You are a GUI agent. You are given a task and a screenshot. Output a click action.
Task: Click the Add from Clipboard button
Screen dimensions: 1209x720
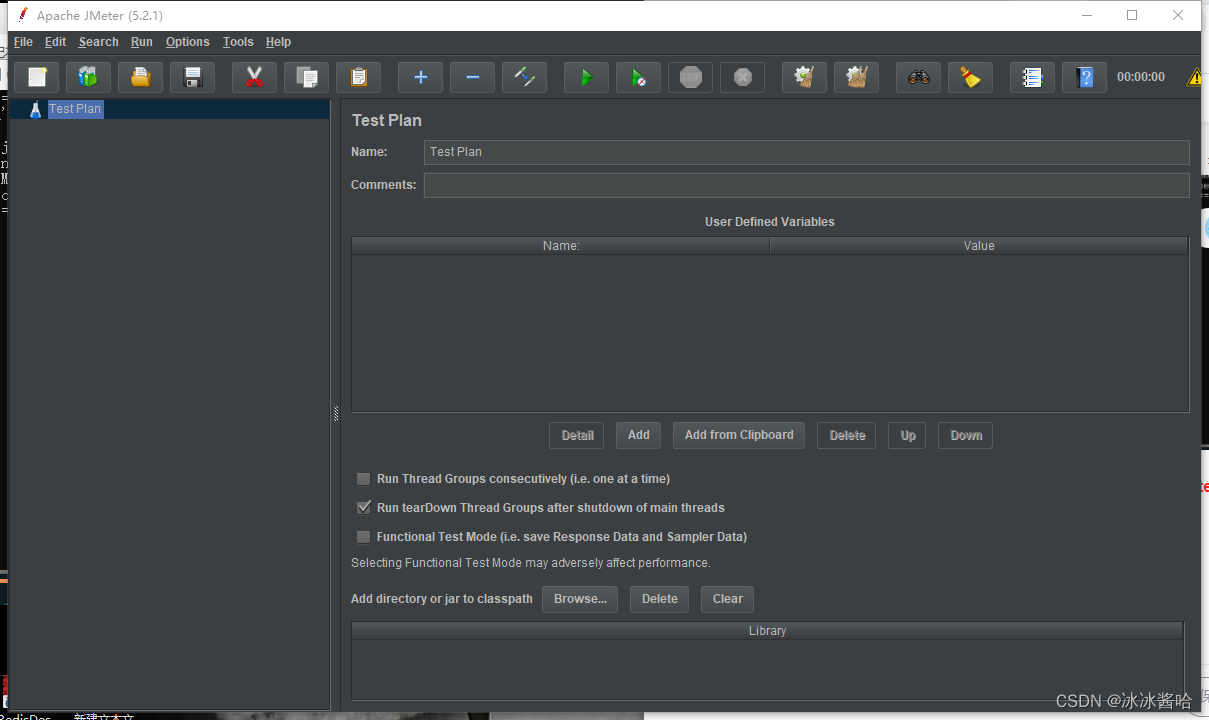tap(739, 435)
